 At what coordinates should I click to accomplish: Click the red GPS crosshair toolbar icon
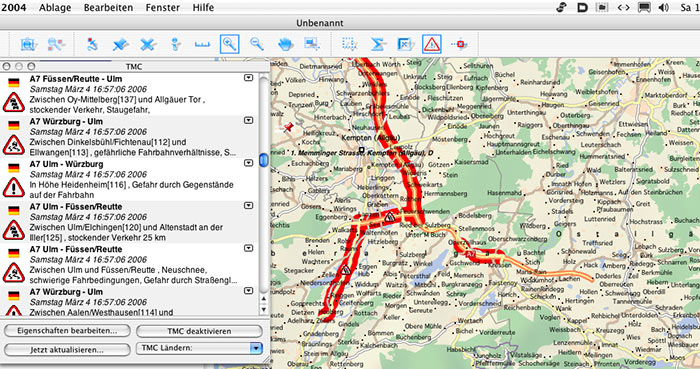click(459, 44)
